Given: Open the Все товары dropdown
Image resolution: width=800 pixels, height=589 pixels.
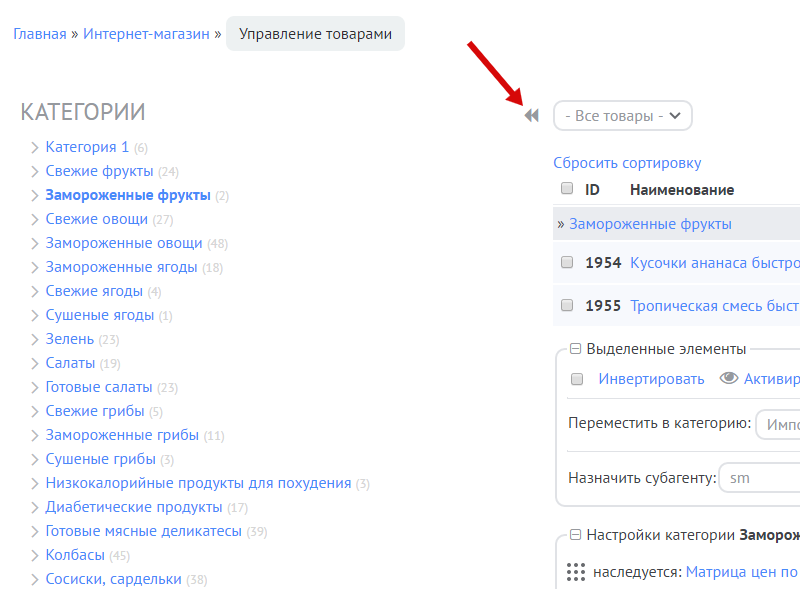Looking at the screenshot, I should click(622, 116).
